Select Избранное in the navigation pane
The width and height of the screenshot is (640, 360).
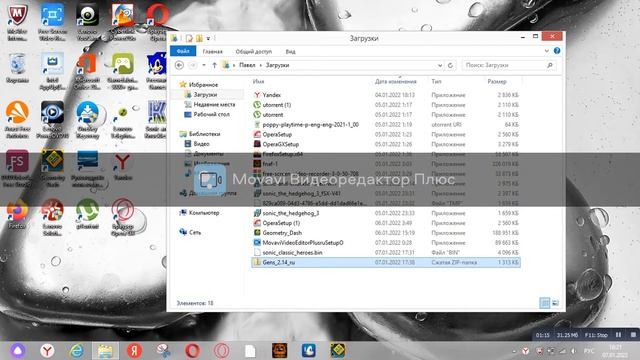(x=203, y=84)
